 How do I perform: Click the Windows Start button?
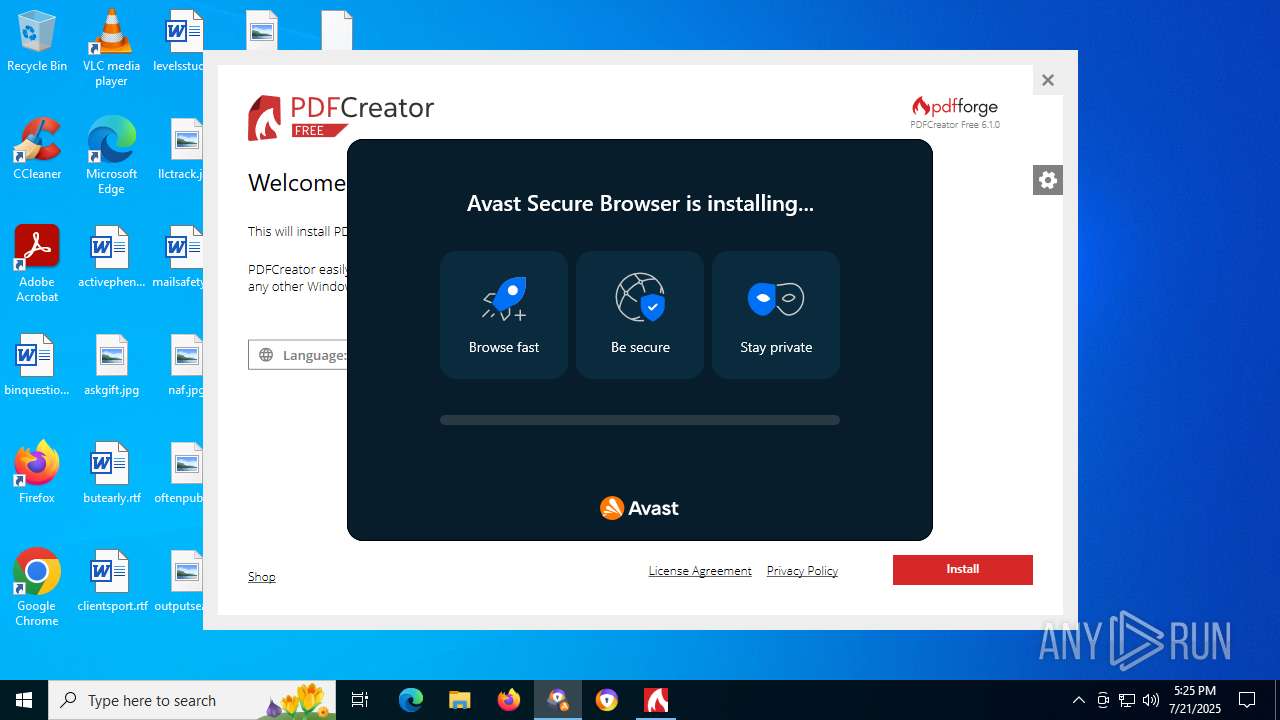(24, 700)
